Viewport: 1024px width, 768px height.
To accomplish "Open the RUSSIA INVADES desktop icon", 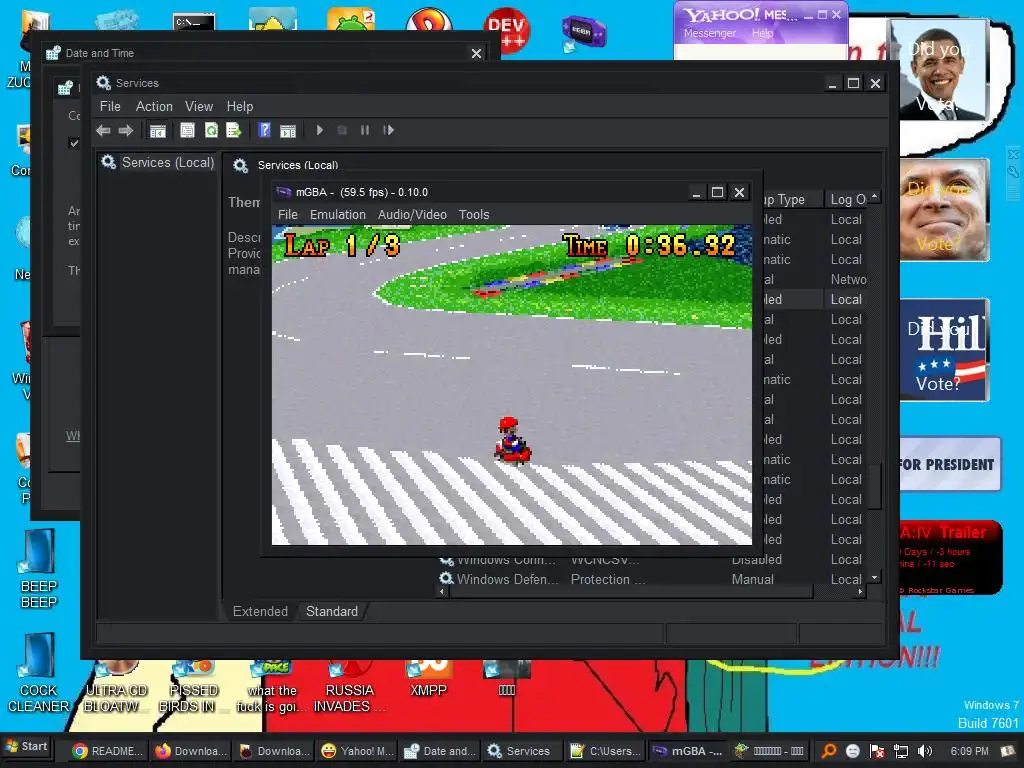I will [x=349, y=687].
